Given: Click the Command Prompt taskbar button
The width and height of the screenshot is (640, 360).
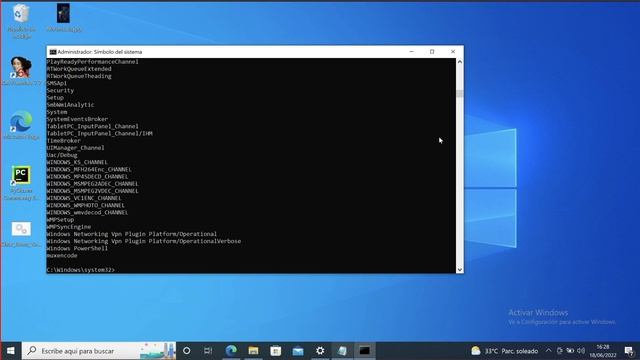Looking at the screenshot, I should tap(364, 351).
